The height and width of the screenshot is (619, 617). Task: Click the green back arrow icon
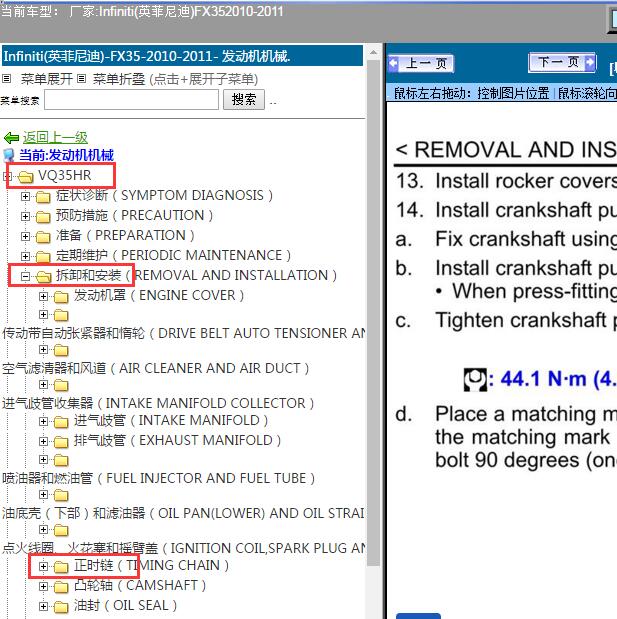[x=11, y=138]
